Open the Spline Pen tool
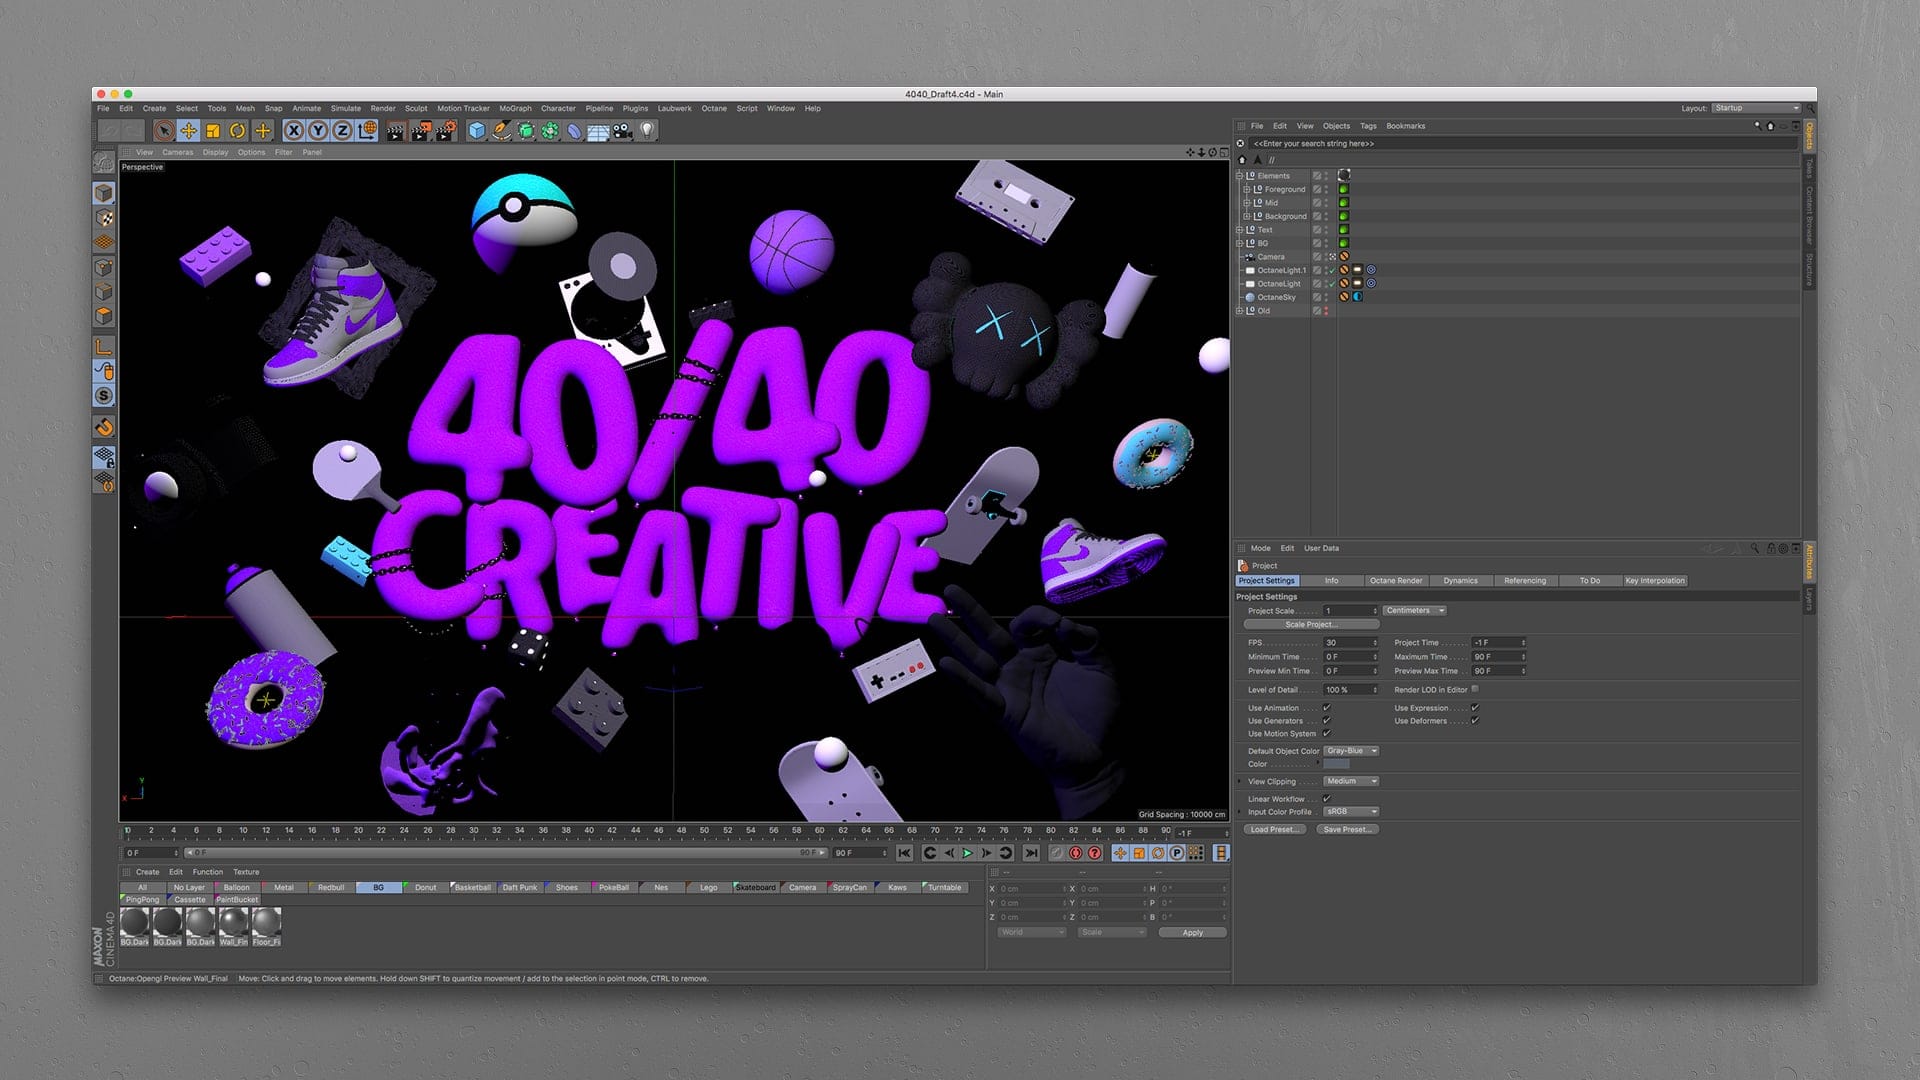Screen dimensions: 1920x1080 [501, 130]
